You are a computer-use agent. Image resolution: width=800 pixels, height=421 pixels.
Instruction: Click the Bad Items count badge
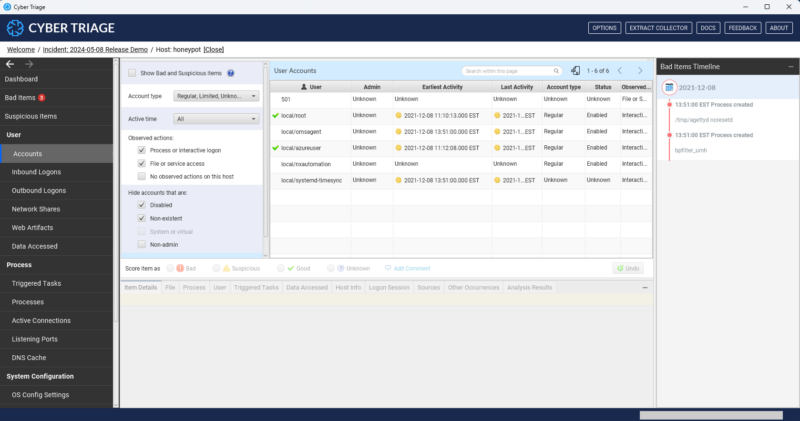tap(42, 97)
